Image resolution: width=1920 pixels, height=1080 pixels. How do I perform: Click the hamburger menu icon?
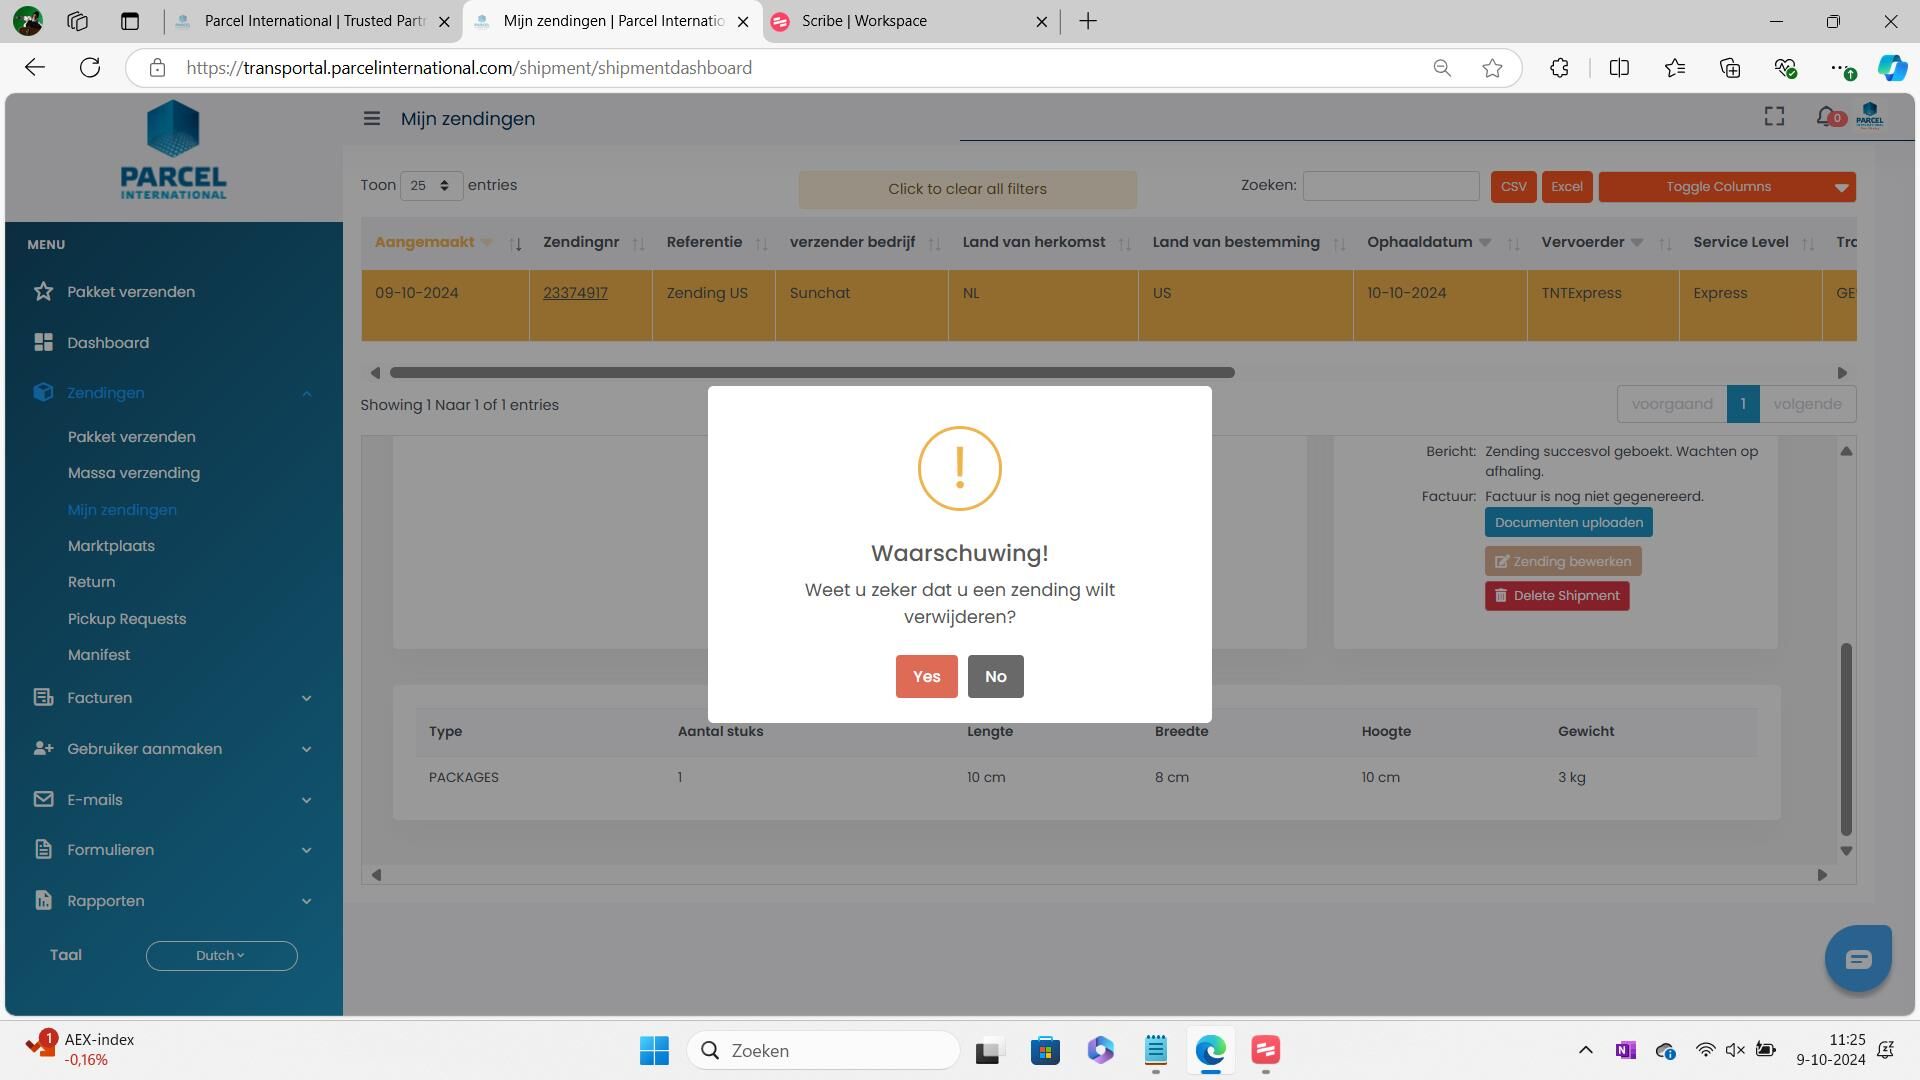click(x=371, y=119)
